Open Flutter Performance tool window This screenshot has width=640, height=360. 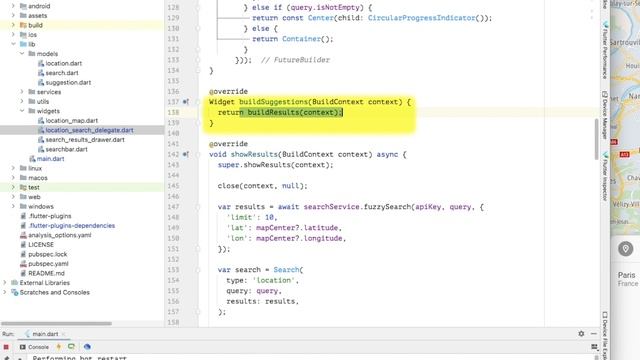click(x=605, y=49)
